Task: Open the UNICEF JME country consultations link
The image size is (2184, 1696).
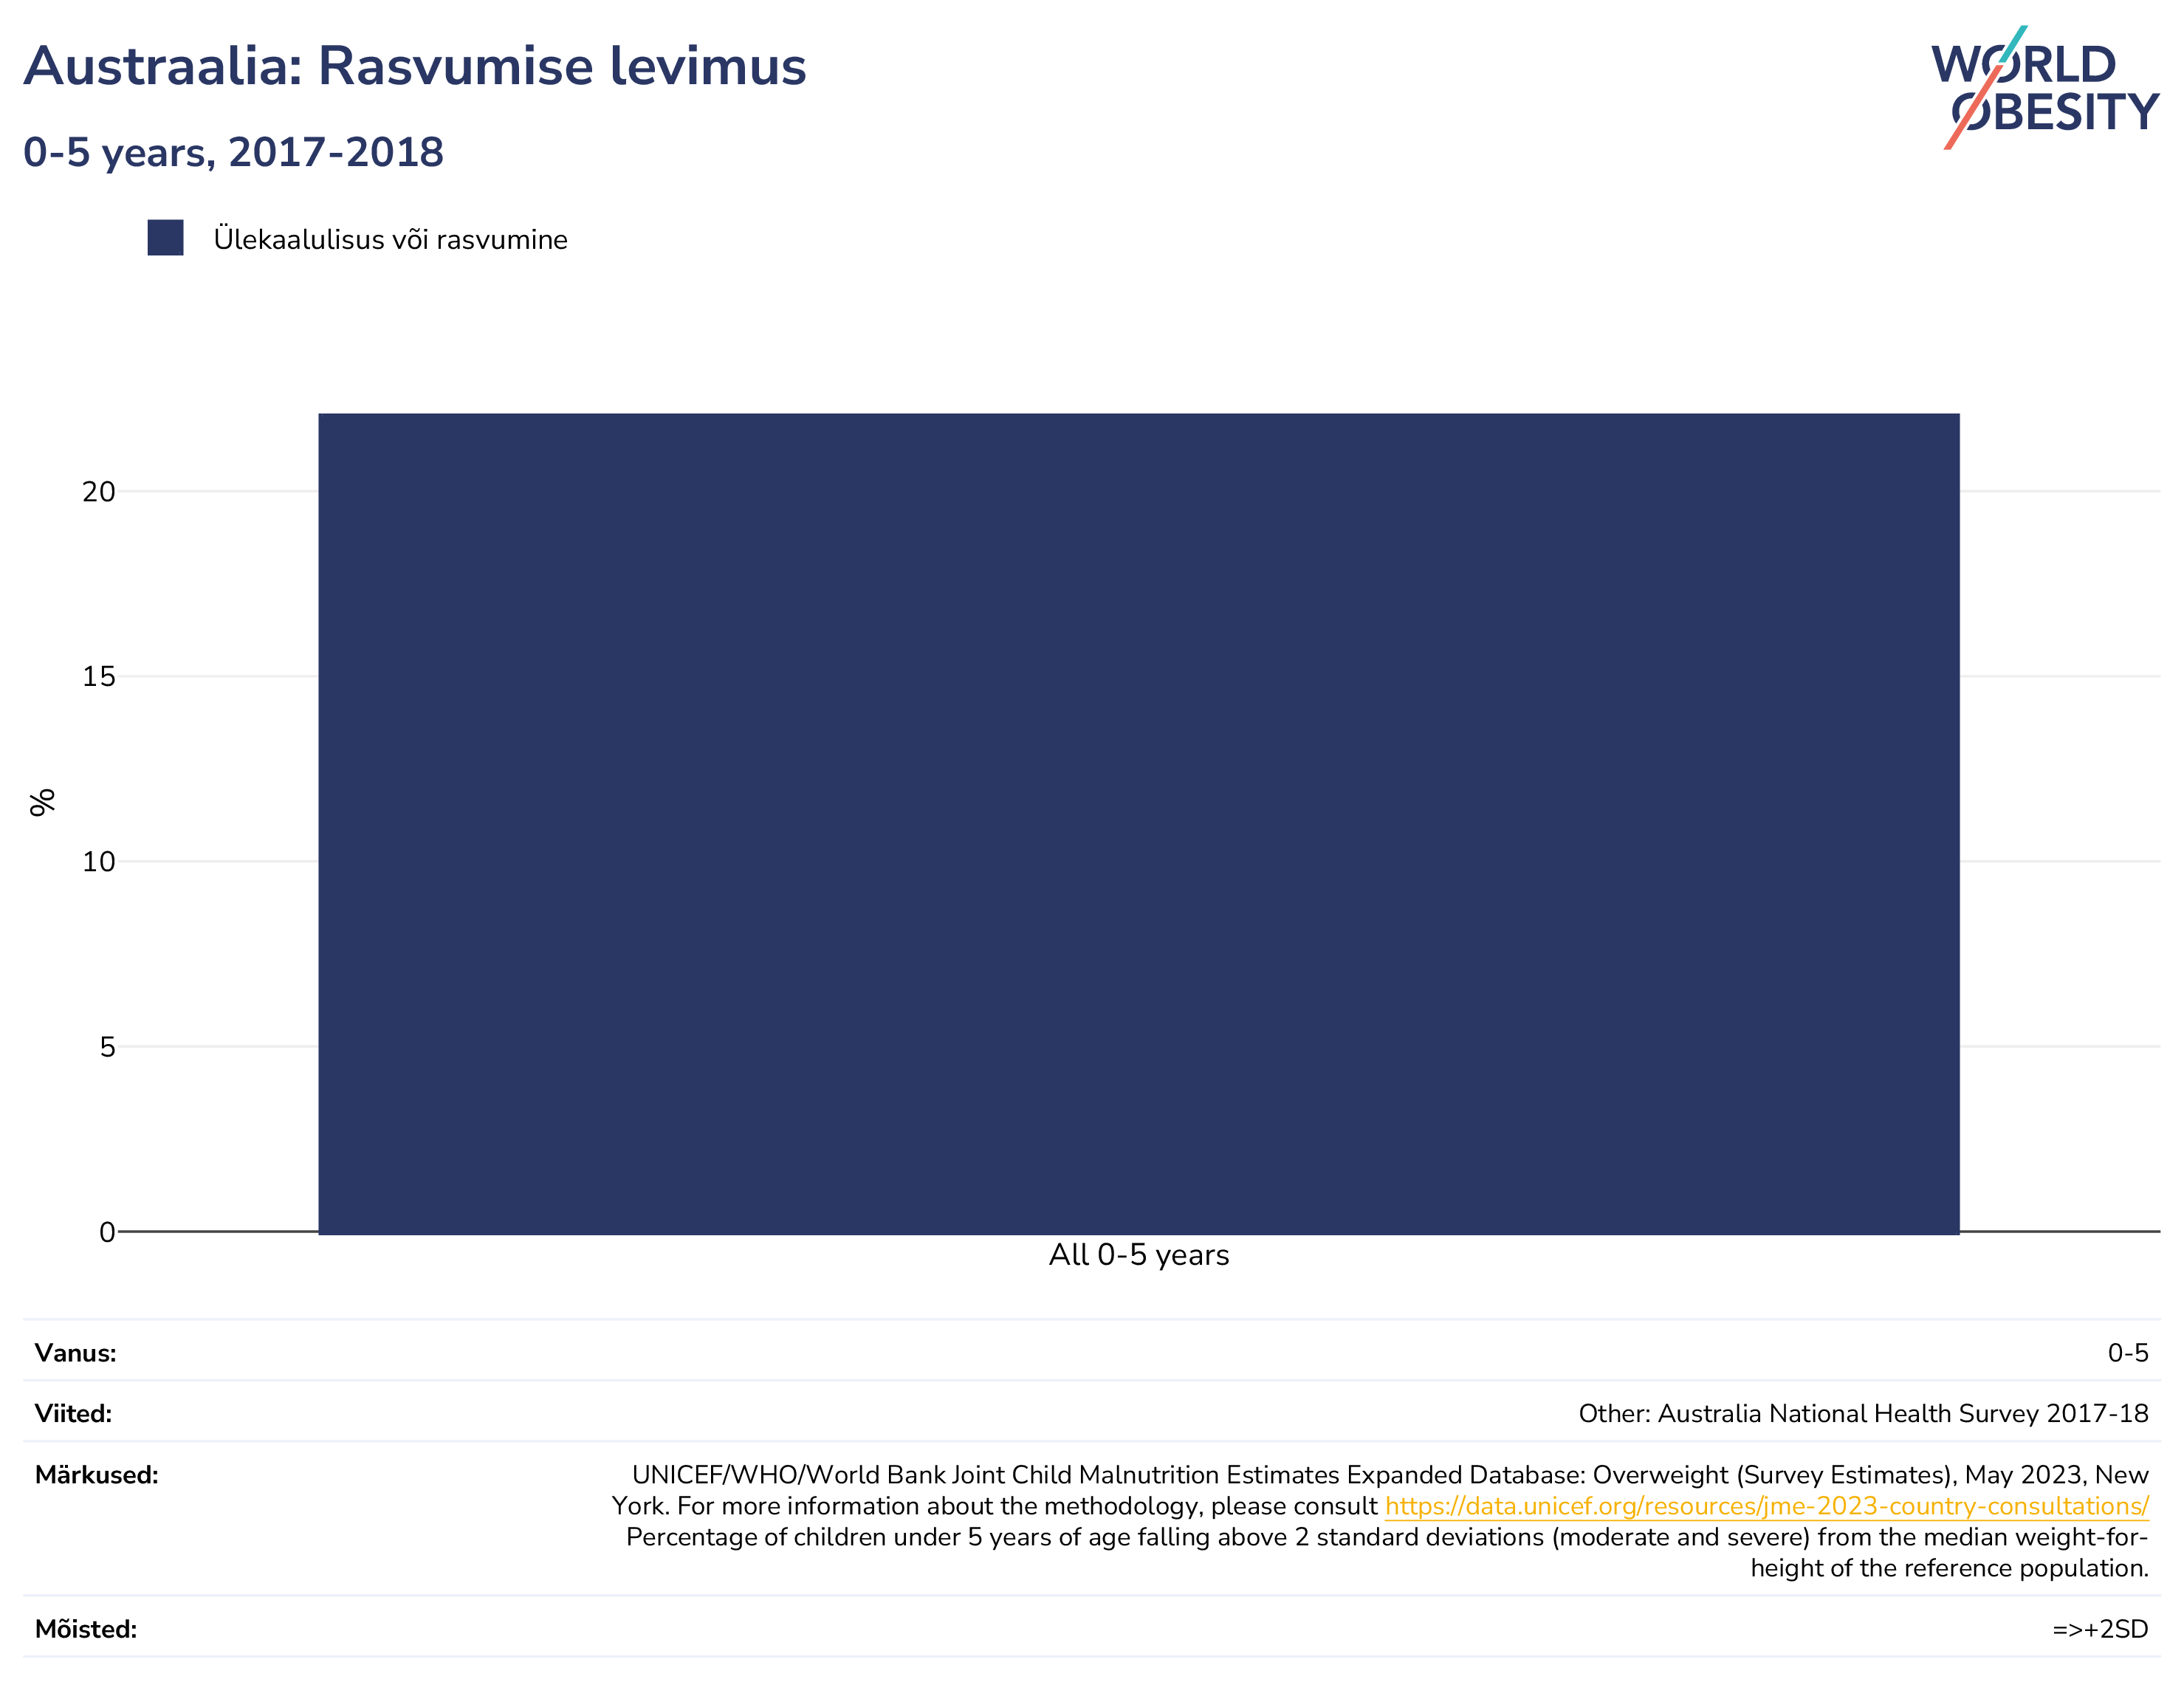Action: 1766,1506
